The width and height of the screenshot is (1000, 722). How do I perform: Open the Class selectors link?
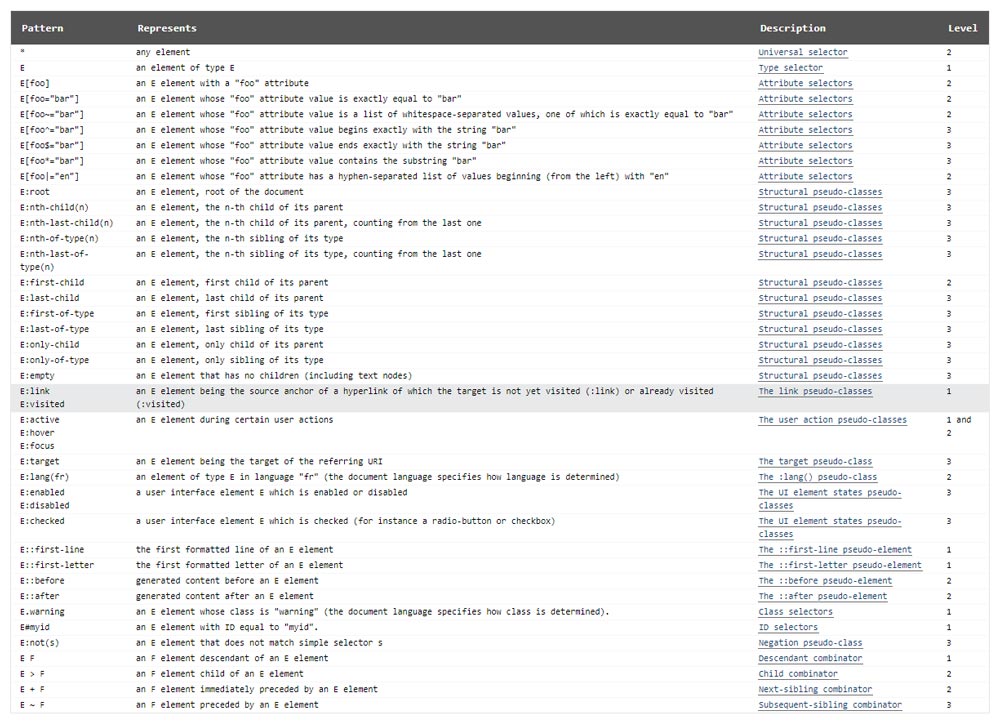(x=794, y=611)
